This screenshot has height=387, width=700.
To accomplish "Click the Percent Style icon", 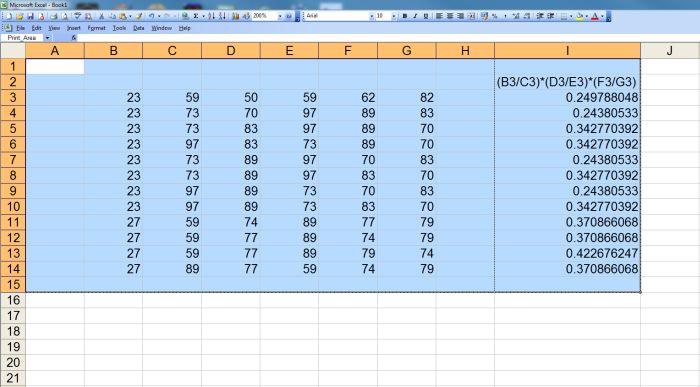I will (x=495, y=16).
